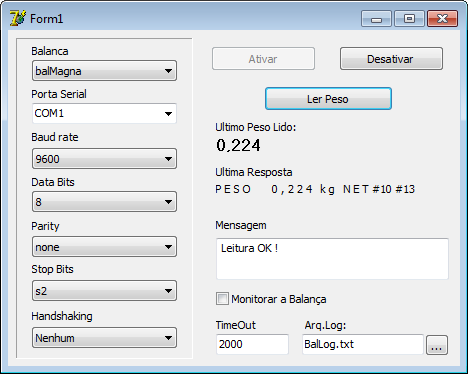Click the Ultima Resposta label
Screen dimensions: 469x374
(254, 172)
